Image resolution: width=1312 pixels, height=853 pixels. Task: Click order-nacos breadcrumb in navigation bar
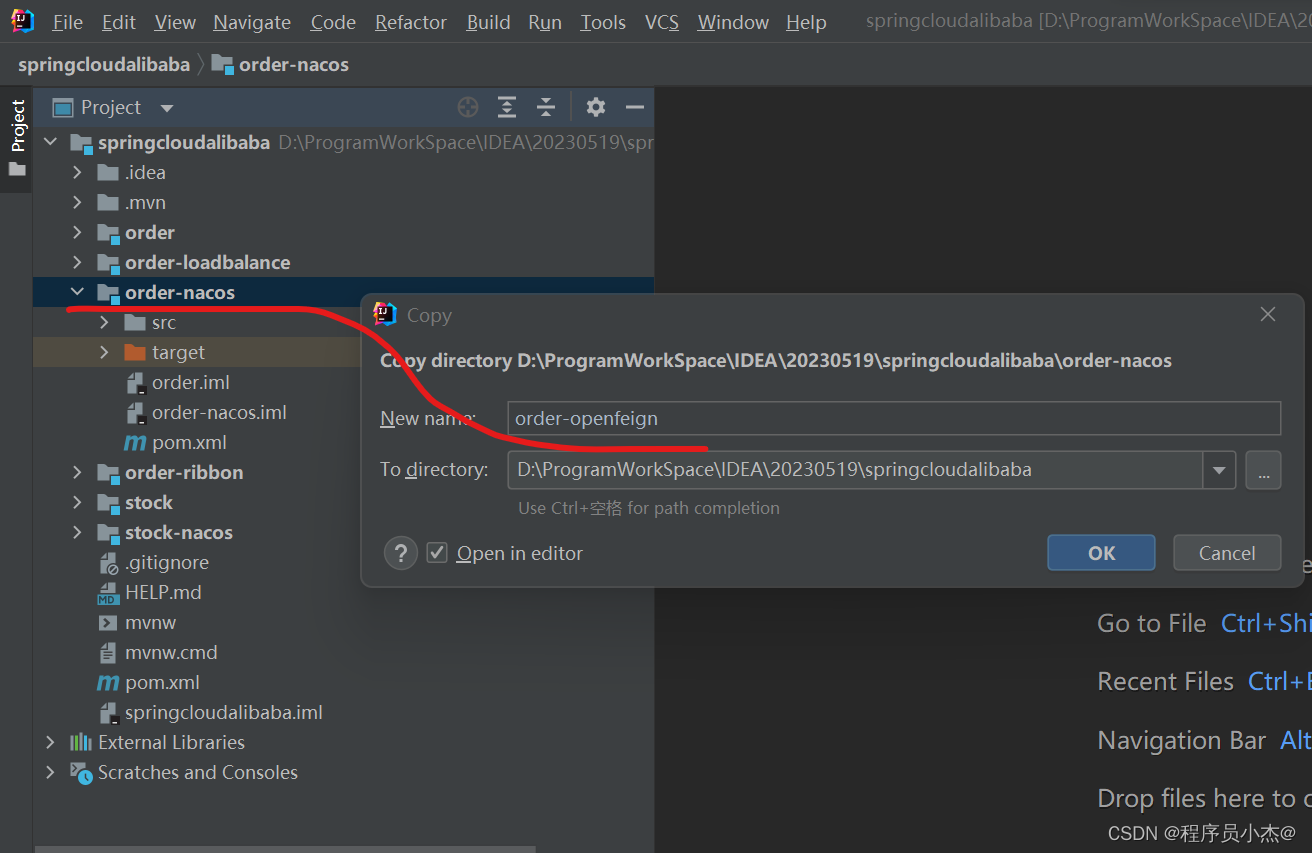point(280,65)
